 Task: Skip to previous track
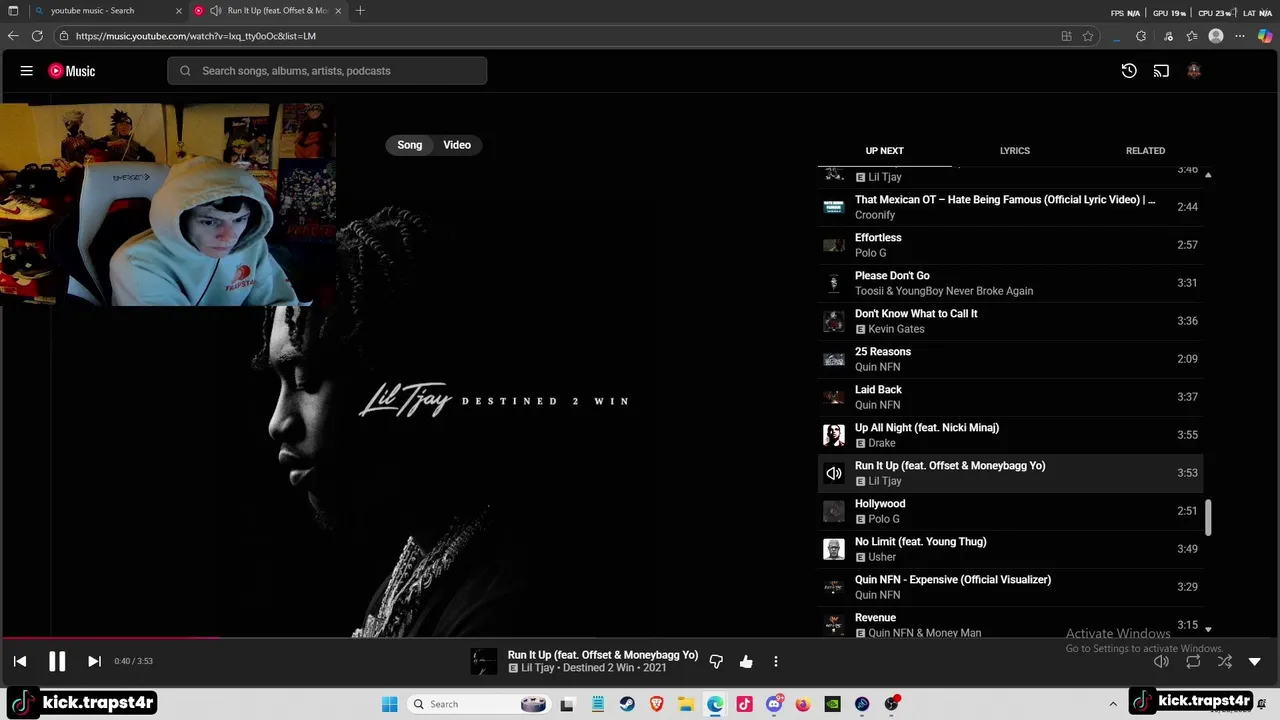click(x=20, y=661)
